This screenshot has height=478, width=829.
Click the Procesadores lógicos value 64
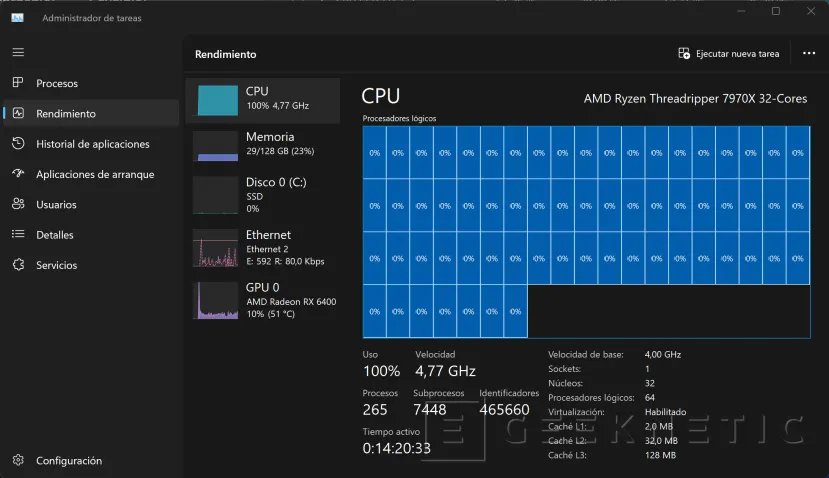(649, 398)
